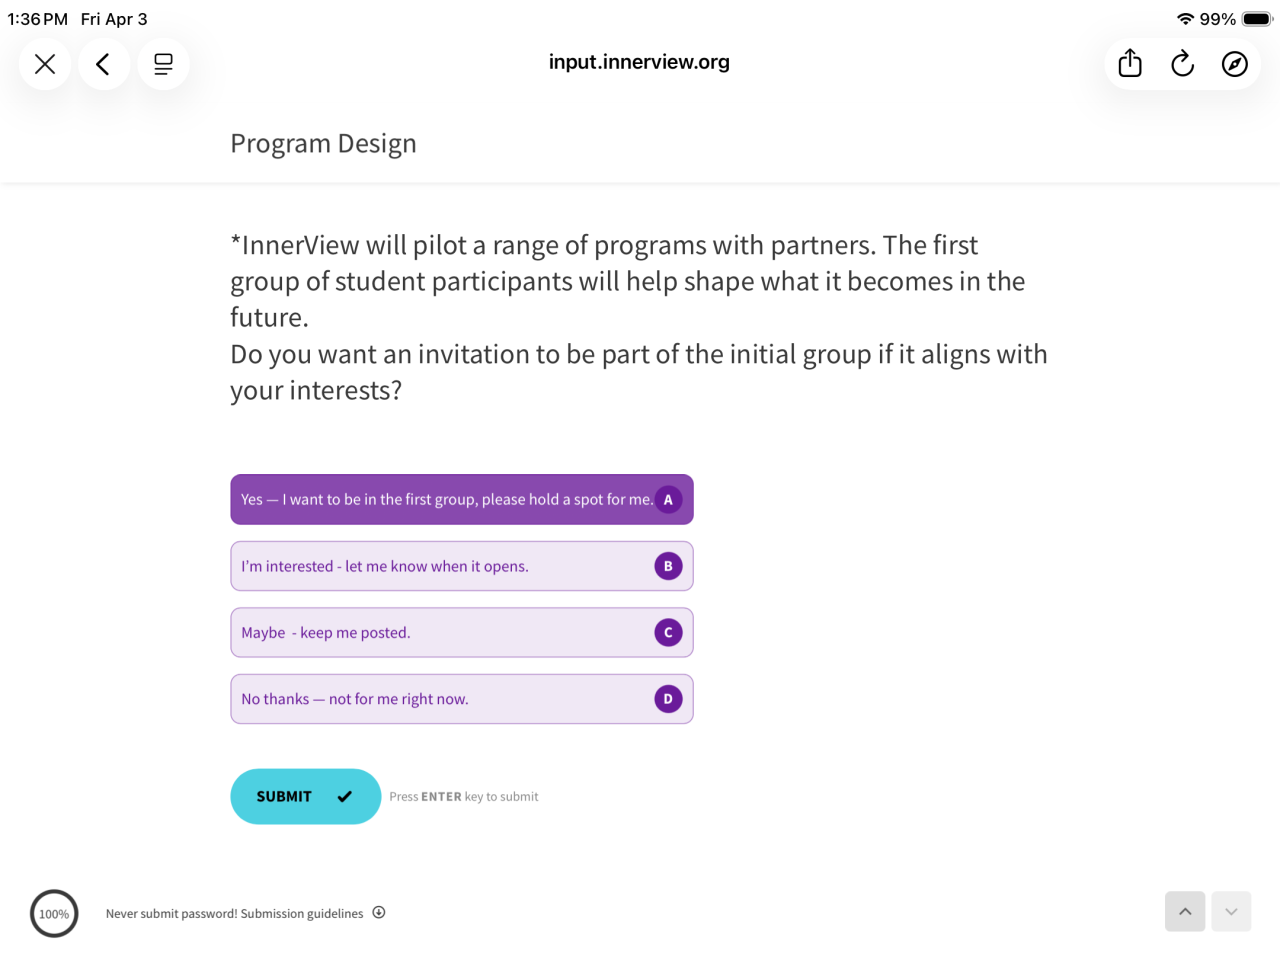Select option C: Maybe, keep me posted

pos(461,632)
